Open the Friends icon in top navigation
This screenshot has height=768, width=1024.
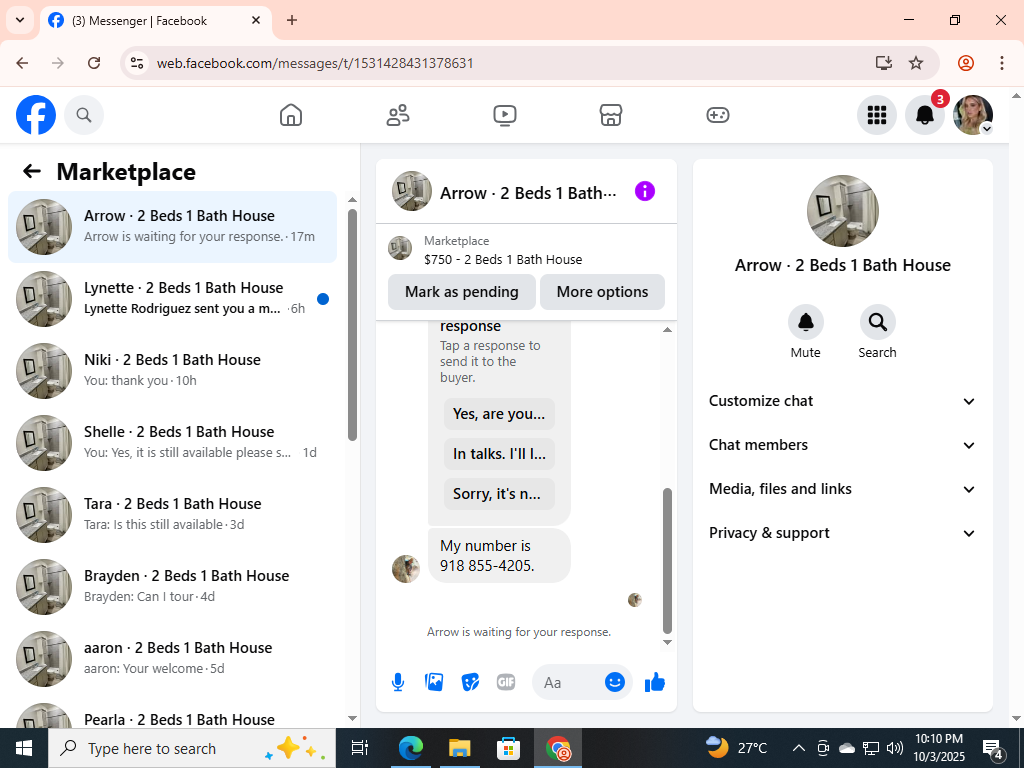[398, 115]
